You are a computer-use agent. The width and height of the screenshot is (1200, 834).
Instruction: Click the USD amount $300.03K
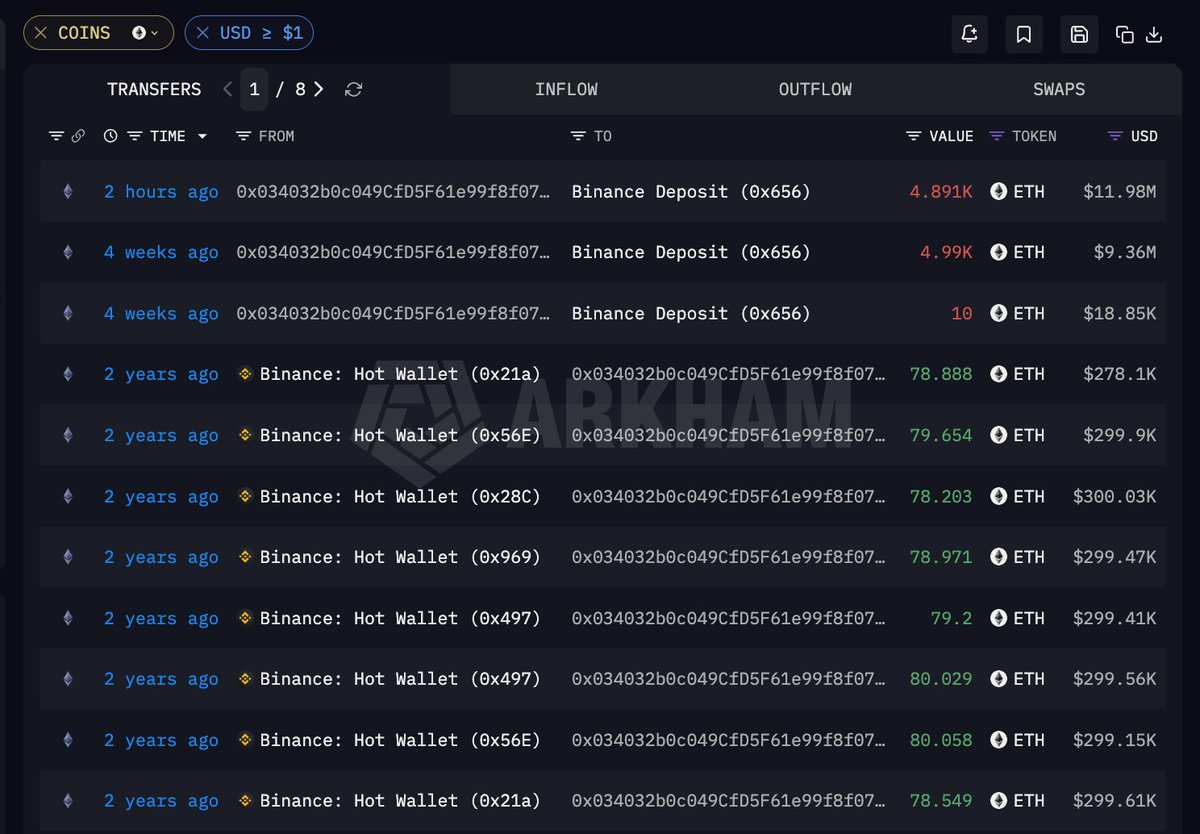coord(1114,496)
